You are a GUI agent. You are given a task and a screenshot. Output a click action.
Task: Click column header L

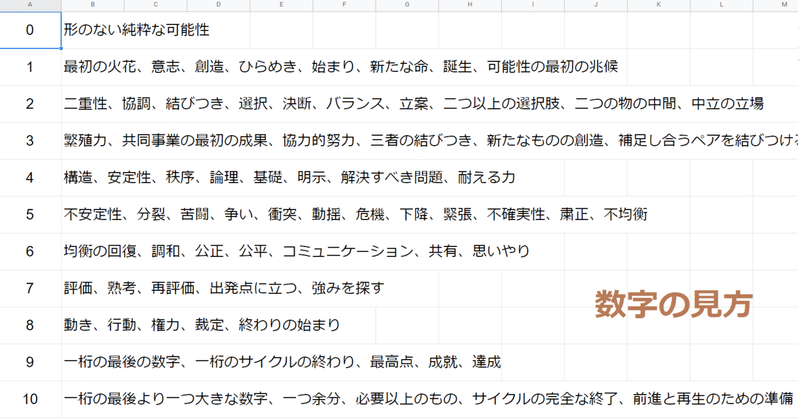tap(721, 5)
